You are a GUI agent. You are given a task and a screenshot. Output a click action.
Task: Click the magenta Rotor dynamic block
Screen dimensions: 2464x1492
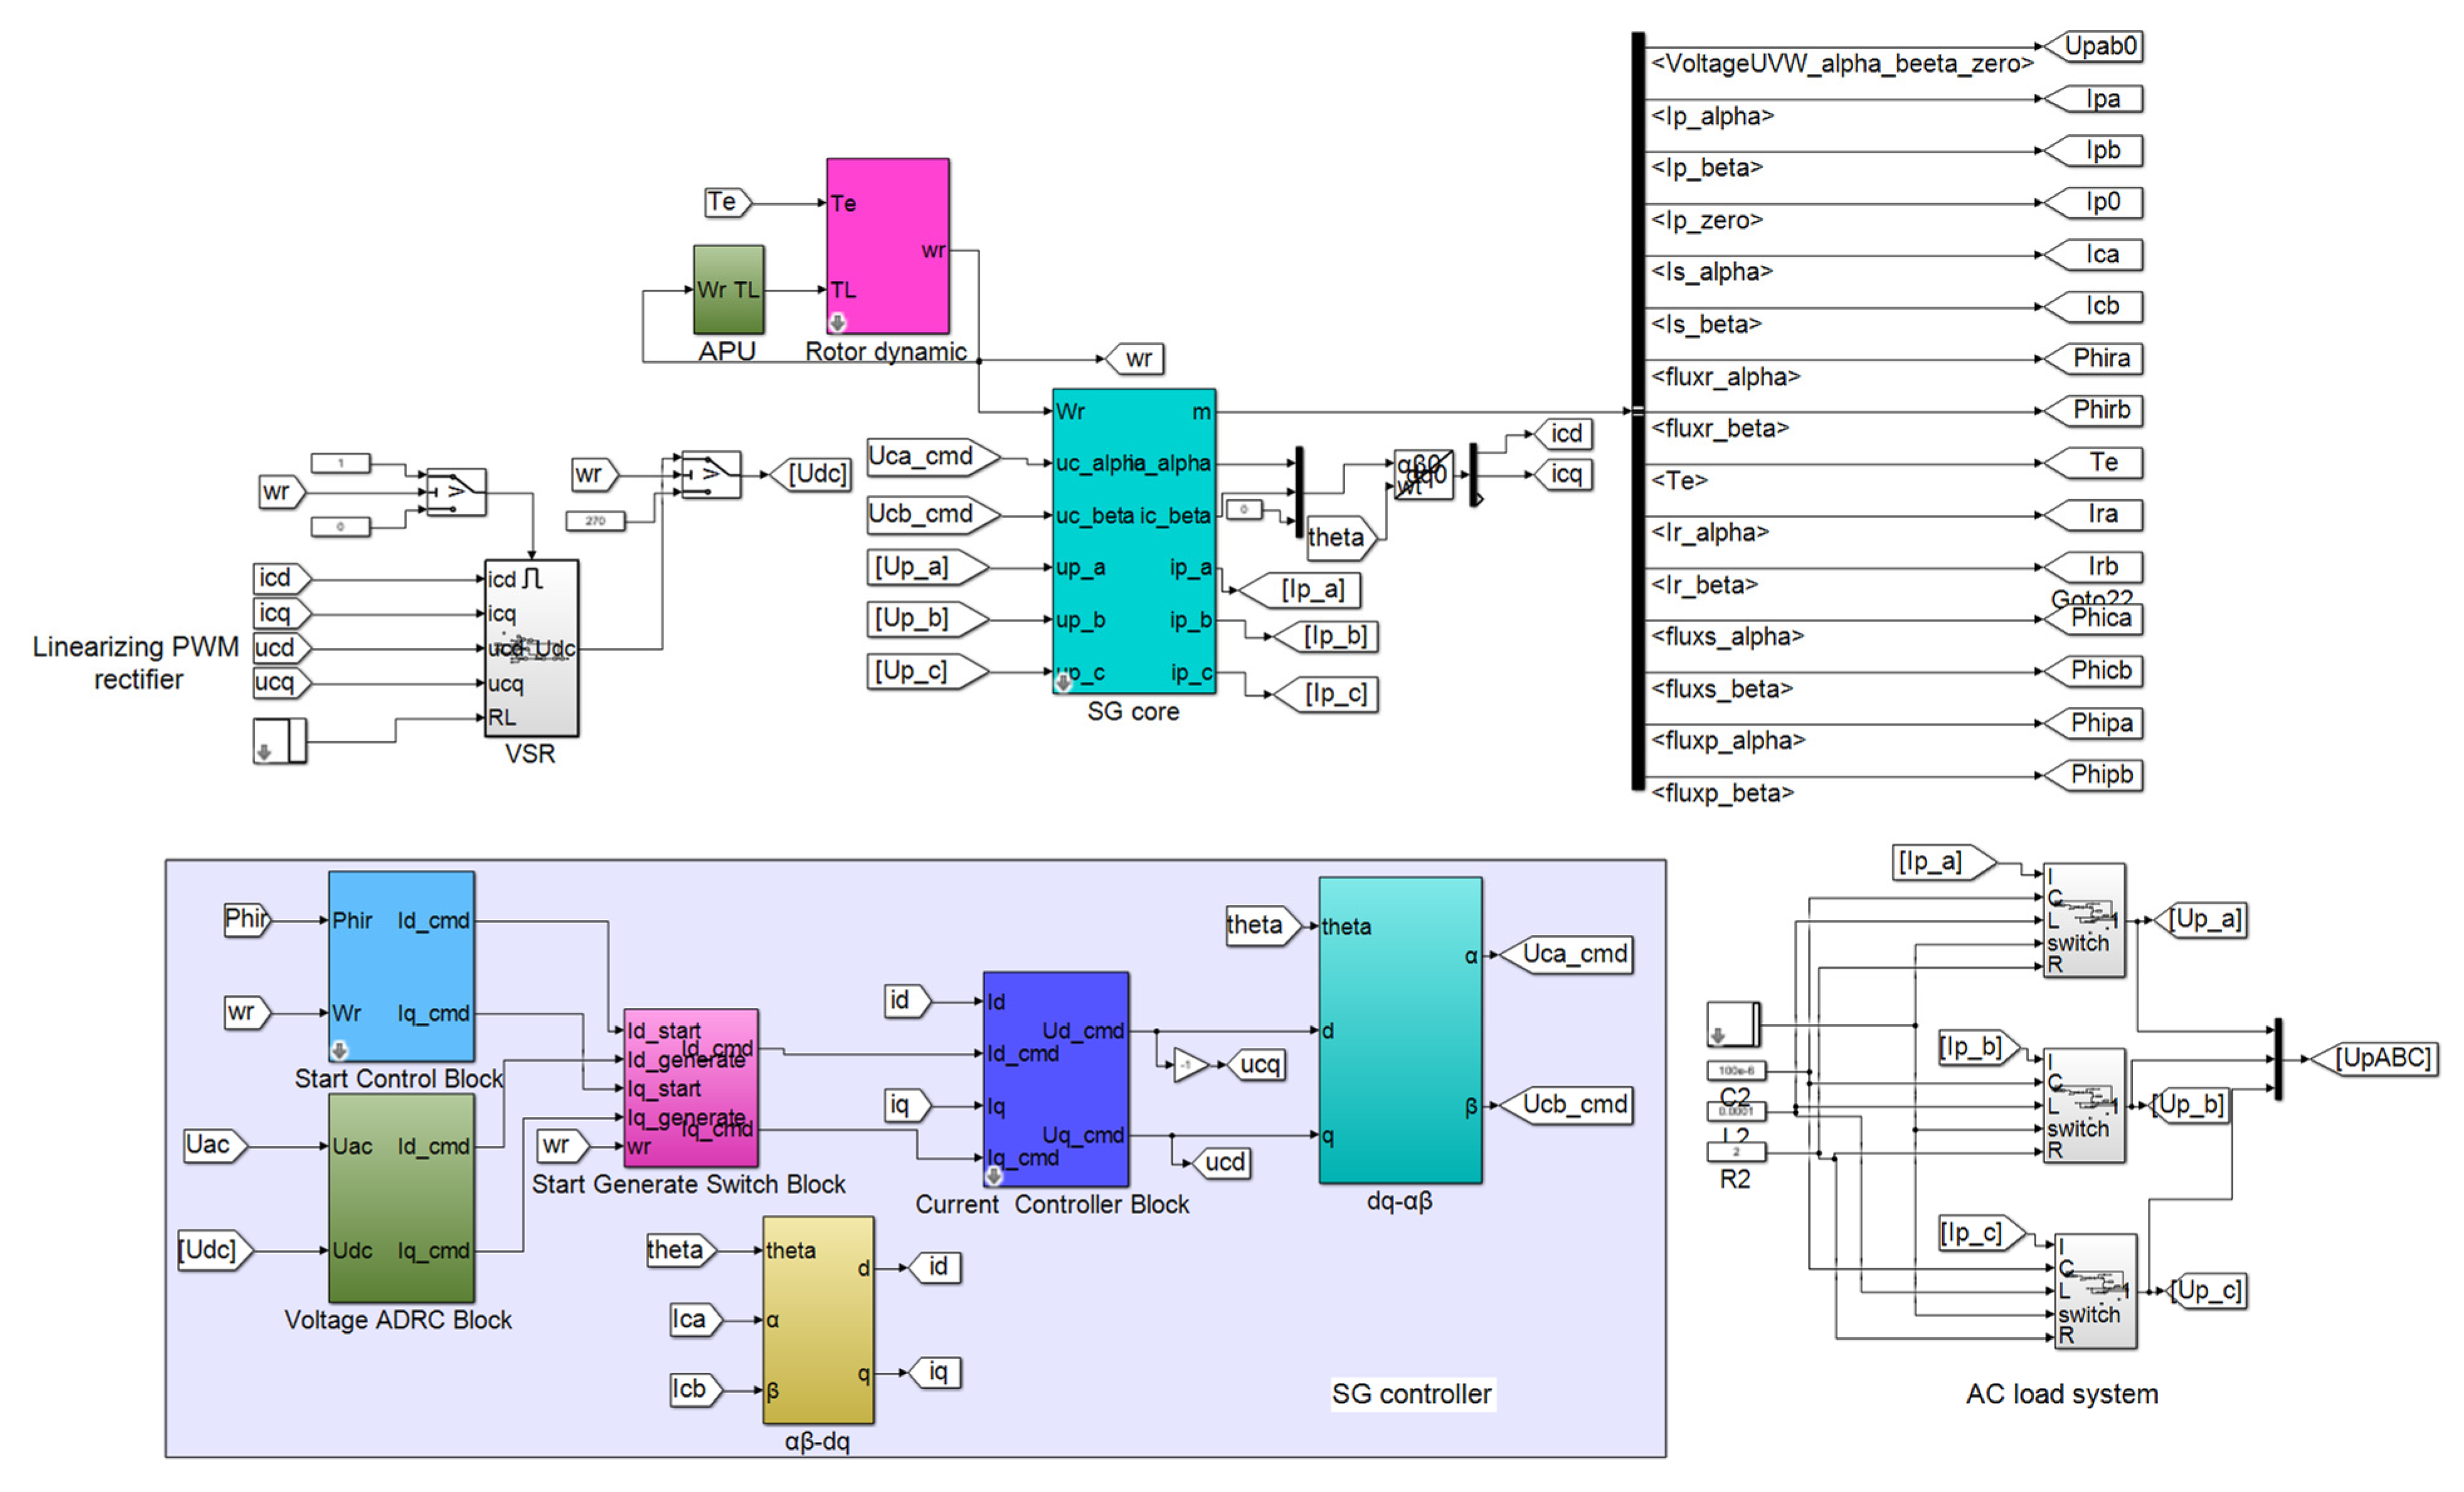[x=887, y=246]
